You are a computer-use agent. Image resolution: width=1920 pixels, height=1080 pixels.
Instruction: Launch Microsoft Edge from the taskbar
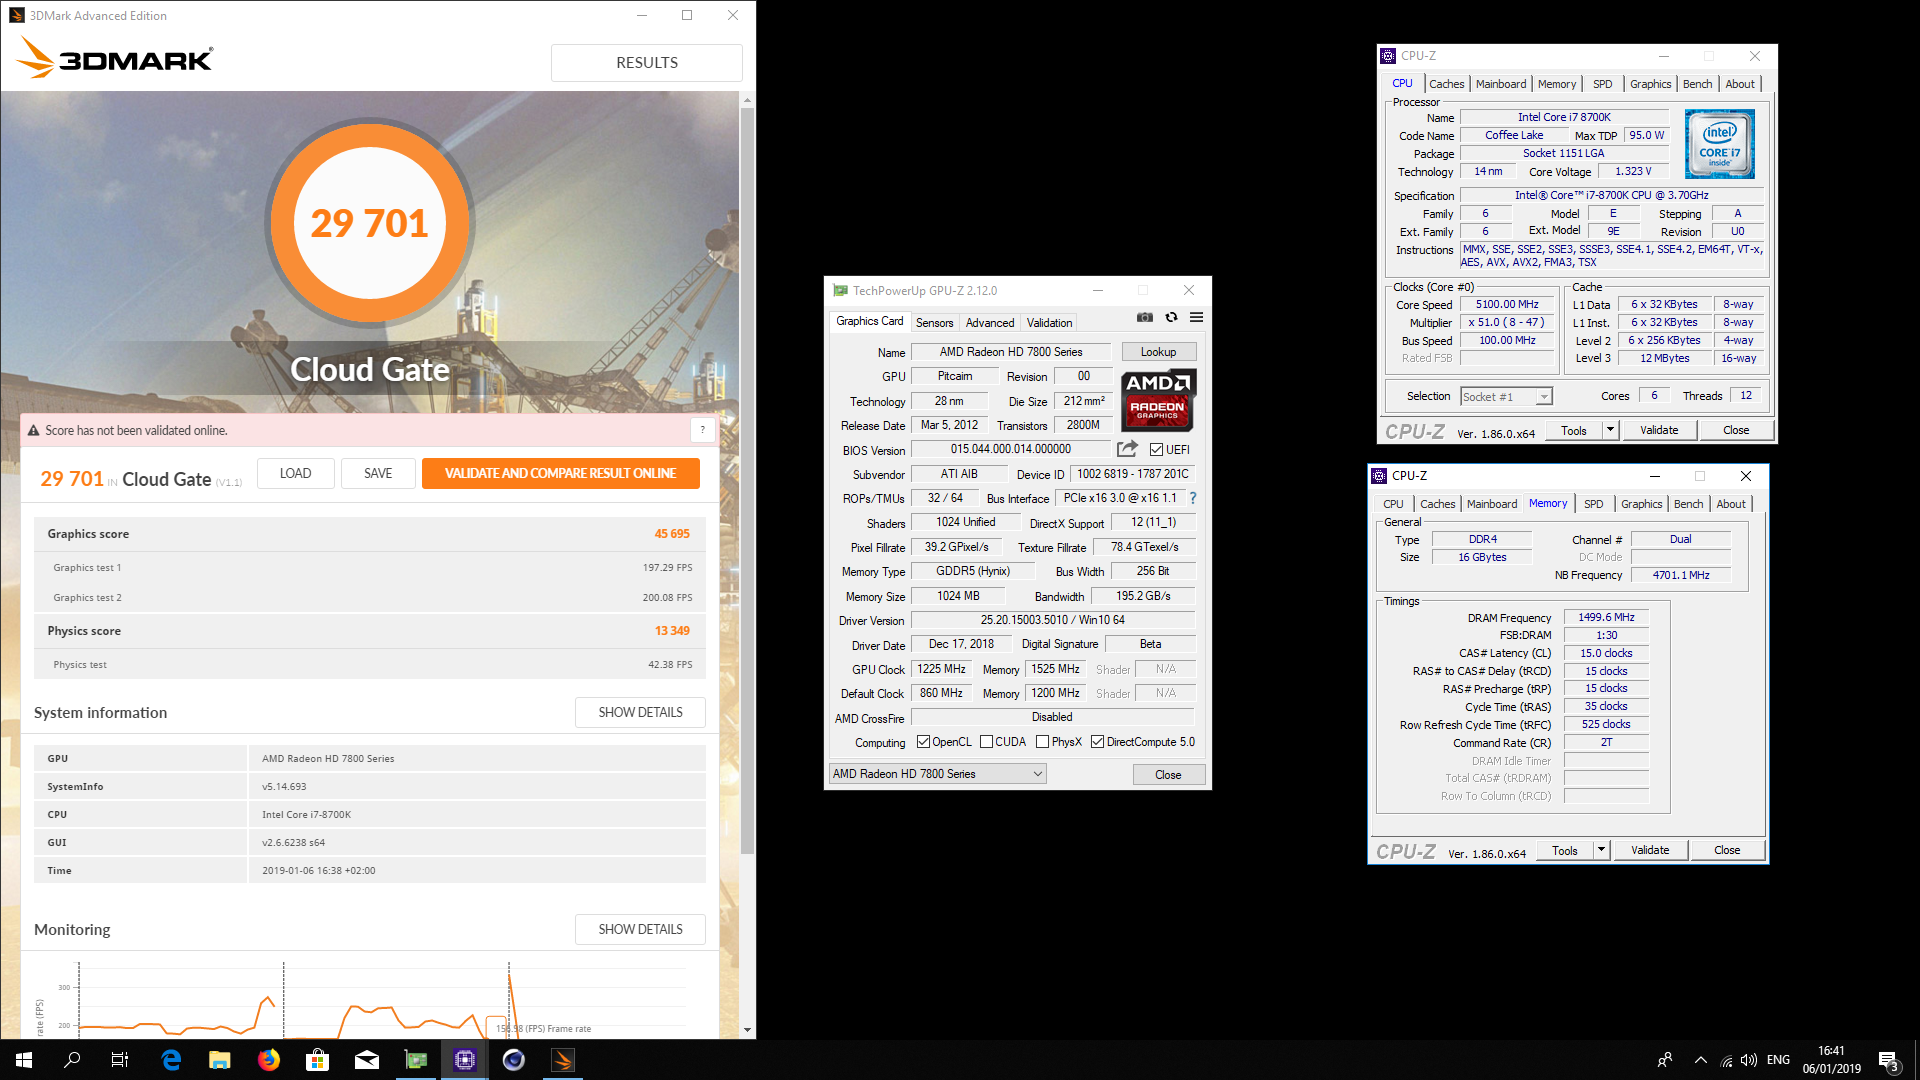point(171,1060)
